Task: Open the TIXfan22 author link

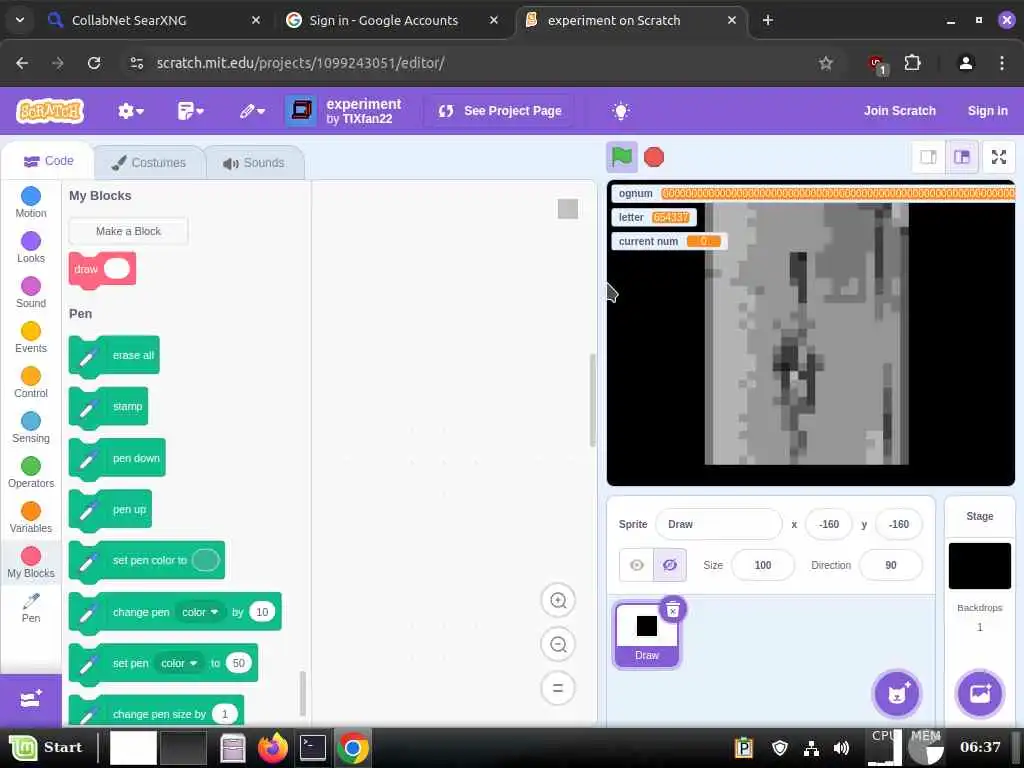Action: click(x=367, y=119)
